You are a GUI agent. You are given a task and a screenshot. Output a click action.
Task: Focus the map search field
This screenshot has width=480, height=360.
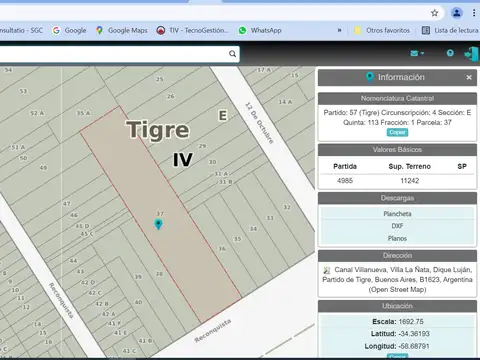click(x=113, y=54)
